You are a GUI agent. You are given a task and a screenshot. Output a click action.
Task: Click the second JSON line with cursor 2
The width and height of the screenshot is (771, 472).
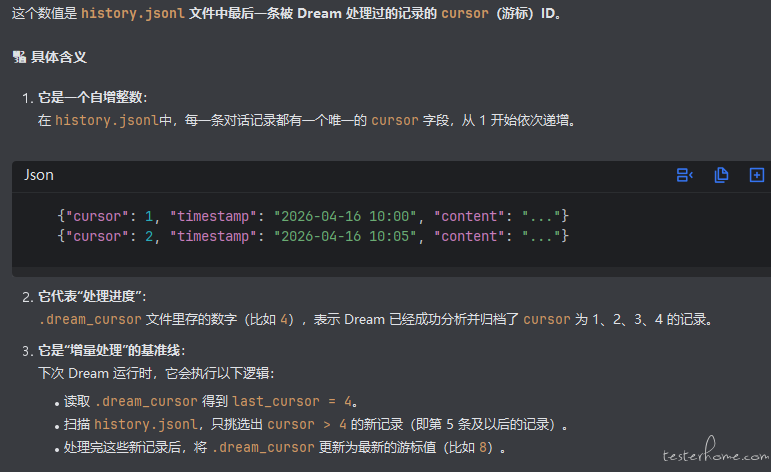[x=313, y=236]
